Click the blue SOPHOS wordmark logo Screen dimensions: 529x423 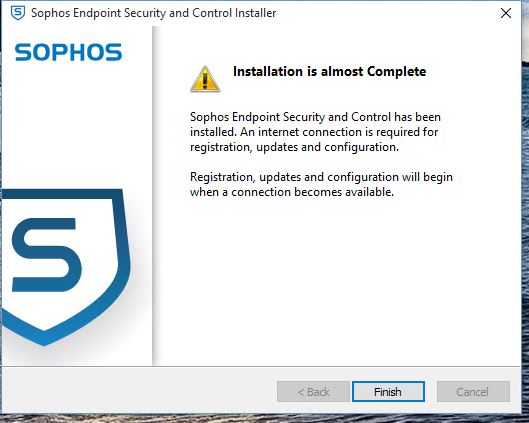[68, 52]
